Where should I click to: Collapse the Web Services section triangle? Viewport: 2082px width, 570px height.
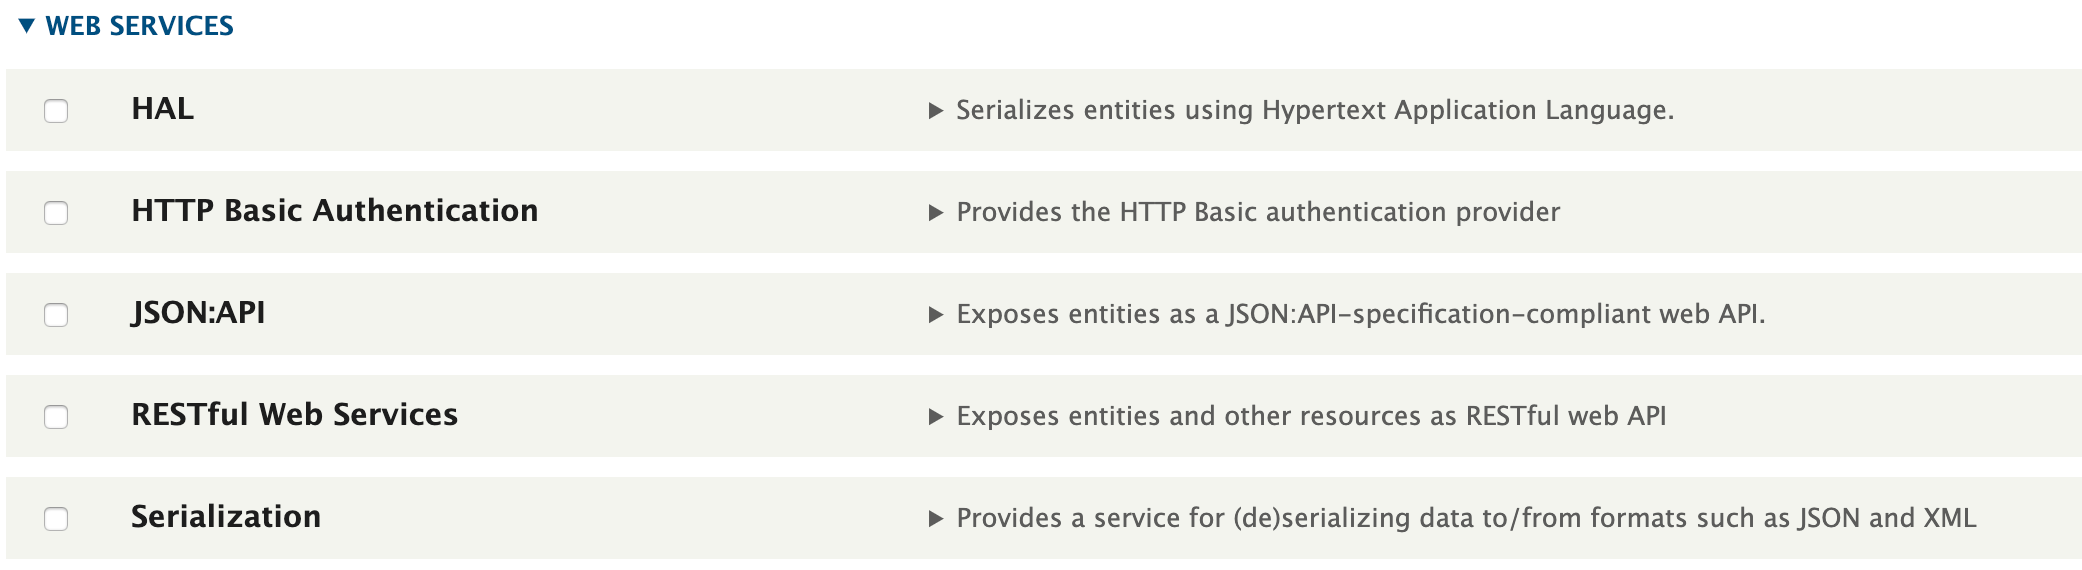click(x=27, y=26)
